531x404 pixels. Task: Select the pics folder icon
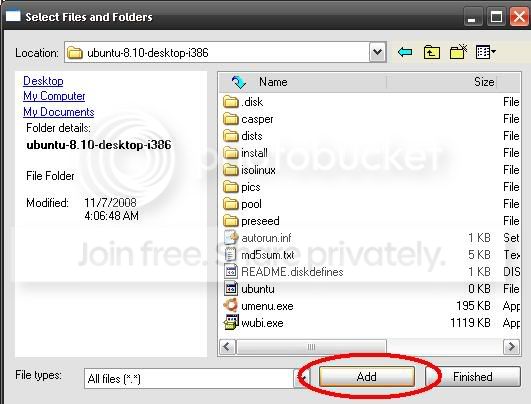[231, 187]
